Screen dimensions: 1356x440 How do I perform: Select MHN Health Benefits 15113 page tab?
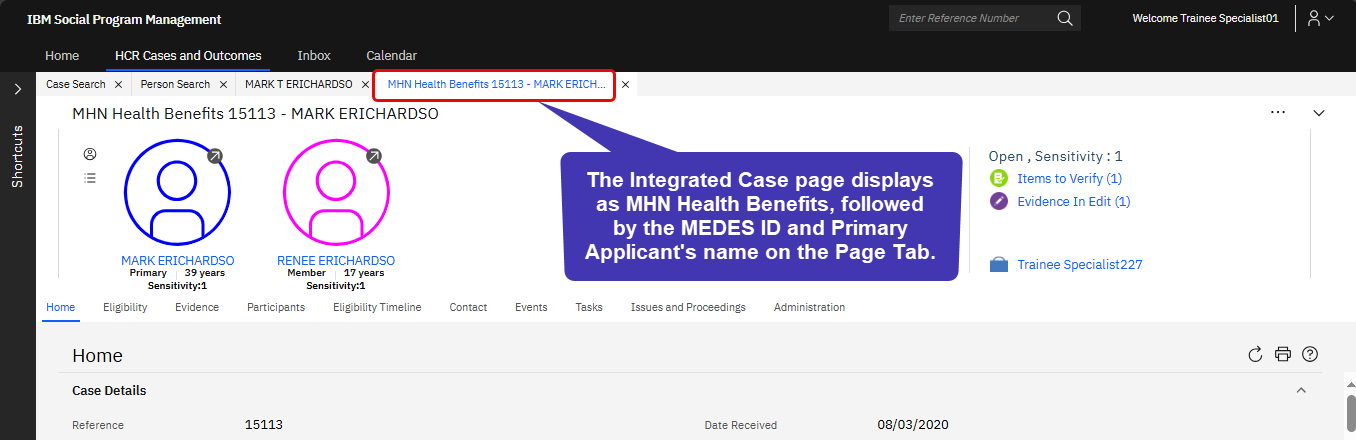tap(496, 85)
